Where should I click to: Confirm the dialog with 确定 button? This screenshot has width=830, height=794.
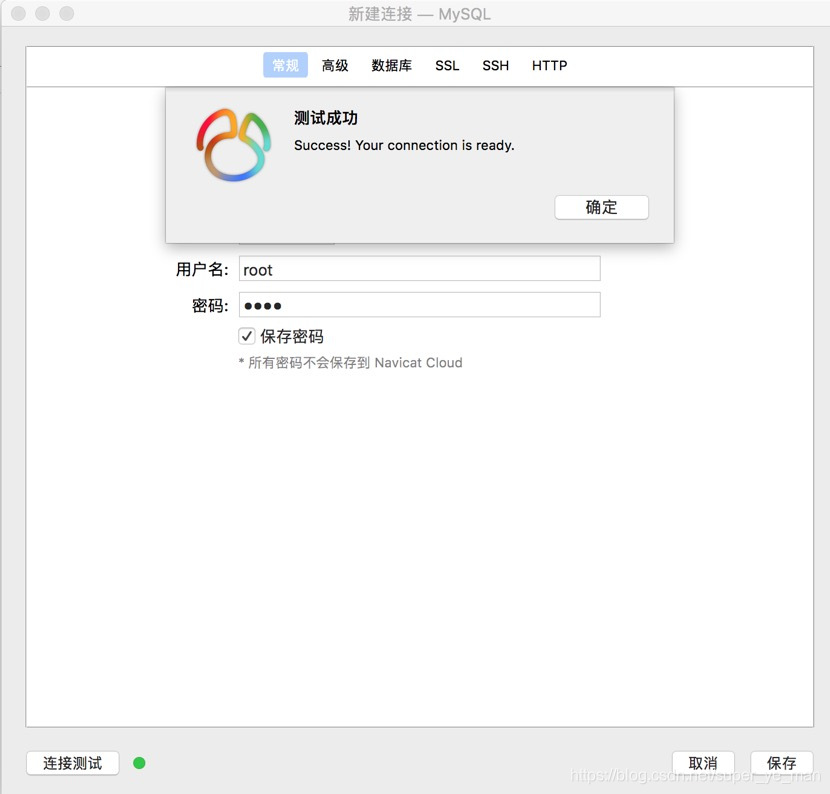601,207
